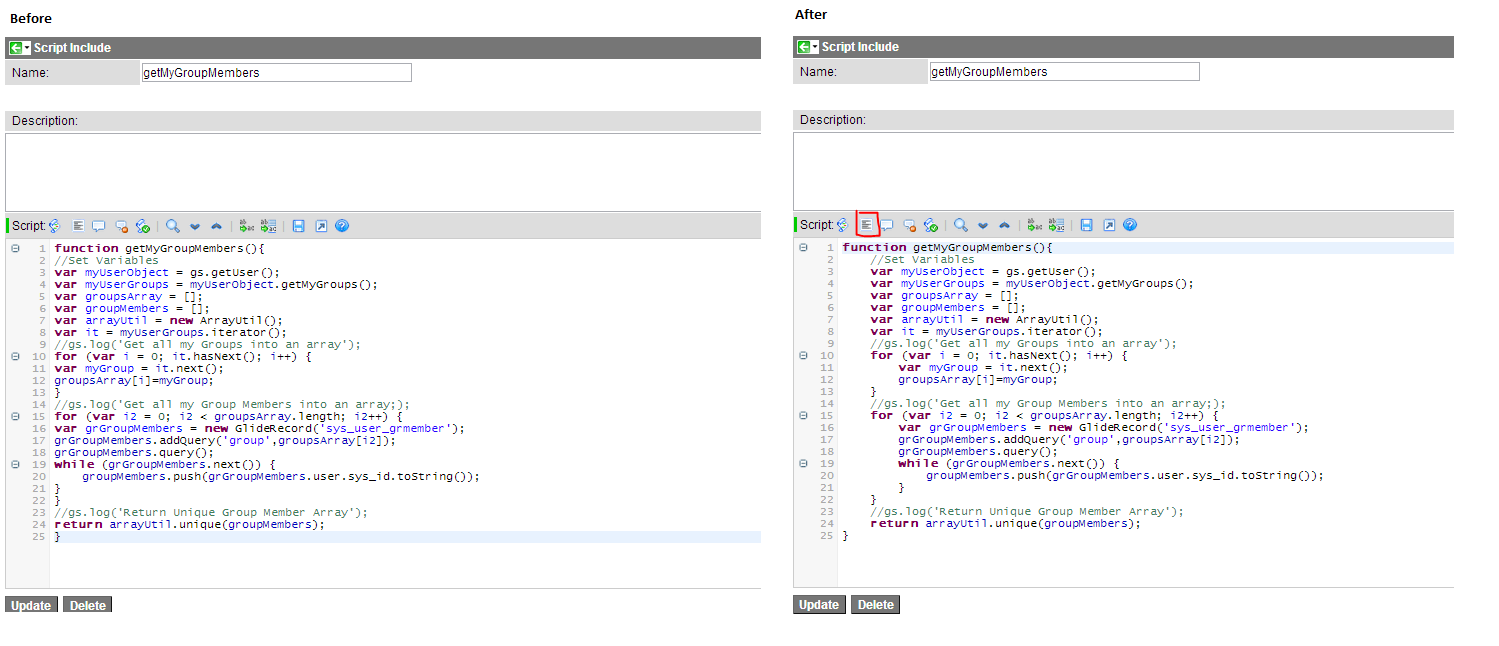1499x646 pixels.
Task: Run syntax check icon in After panel
Action: click(931, 225)
